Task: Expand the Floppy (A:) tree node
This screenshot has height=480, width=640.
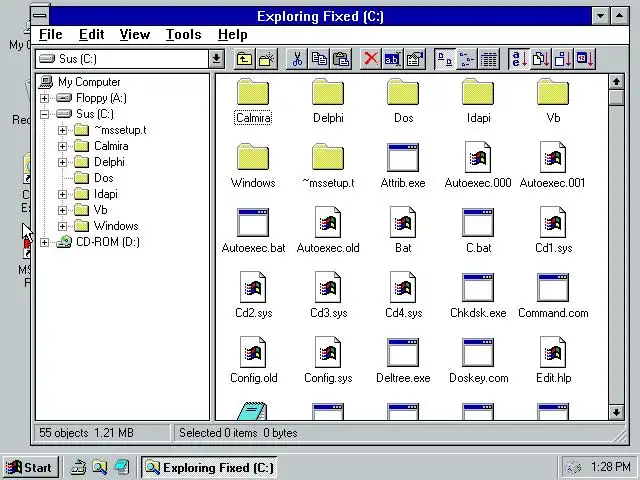Action: click(x=44, y=98)
